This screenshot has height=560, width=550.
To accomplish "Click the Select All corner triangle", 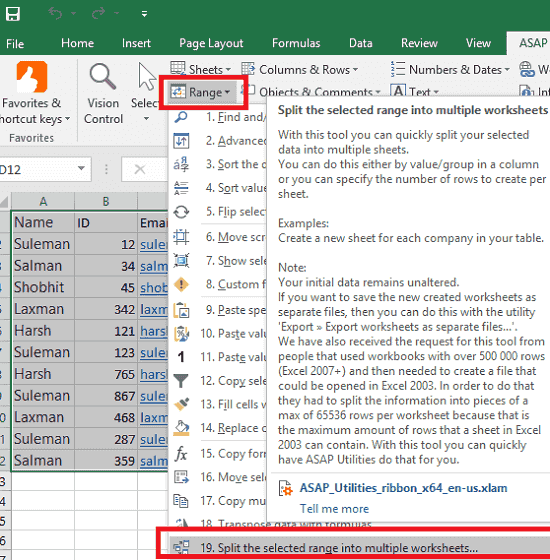I will pyautogui.click(x=4, y=201).
